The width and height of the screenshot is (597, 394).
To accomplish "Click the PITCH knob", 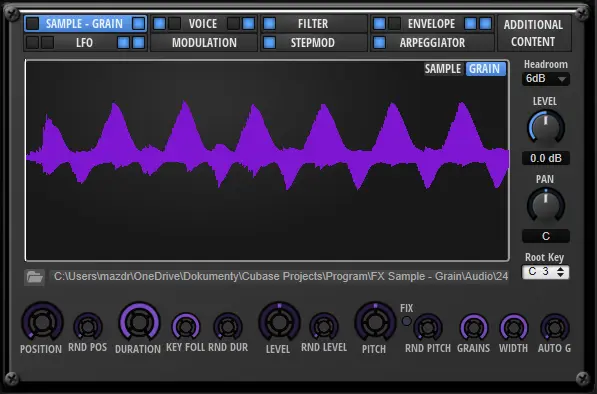I will [375, 322].
